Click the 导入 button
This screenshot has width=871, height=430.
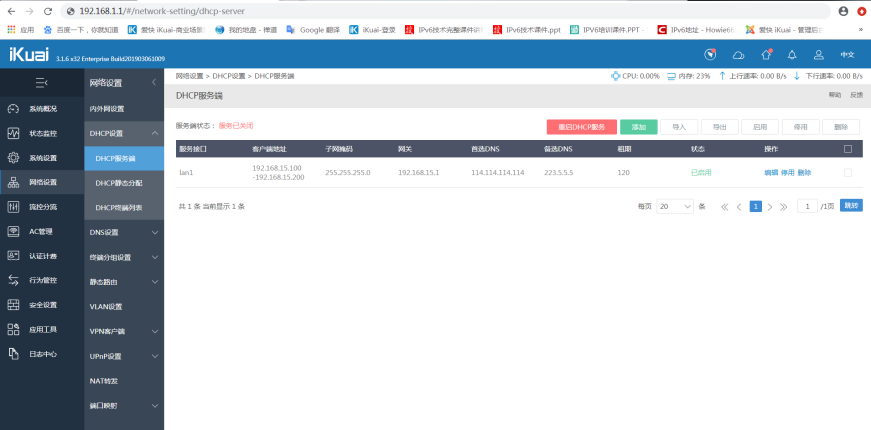coord(679,127)
